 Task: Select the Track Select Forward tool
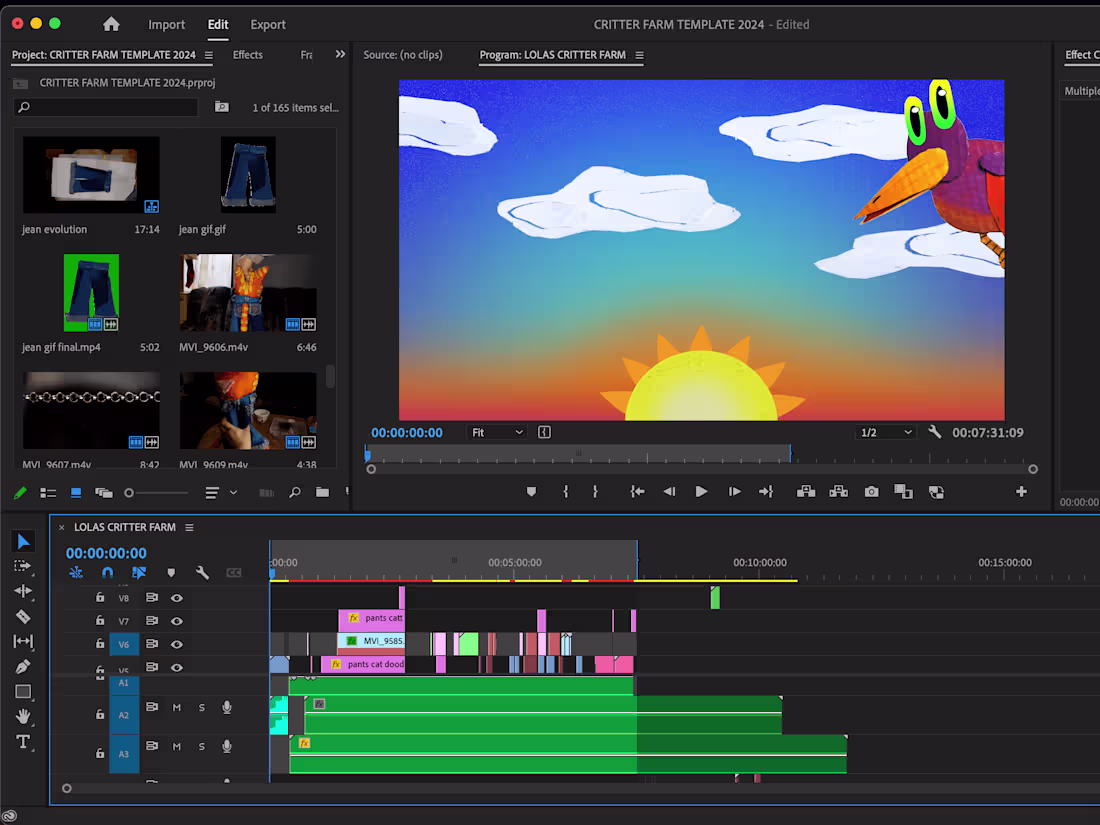pyautogui.click(x=24, y=566)
